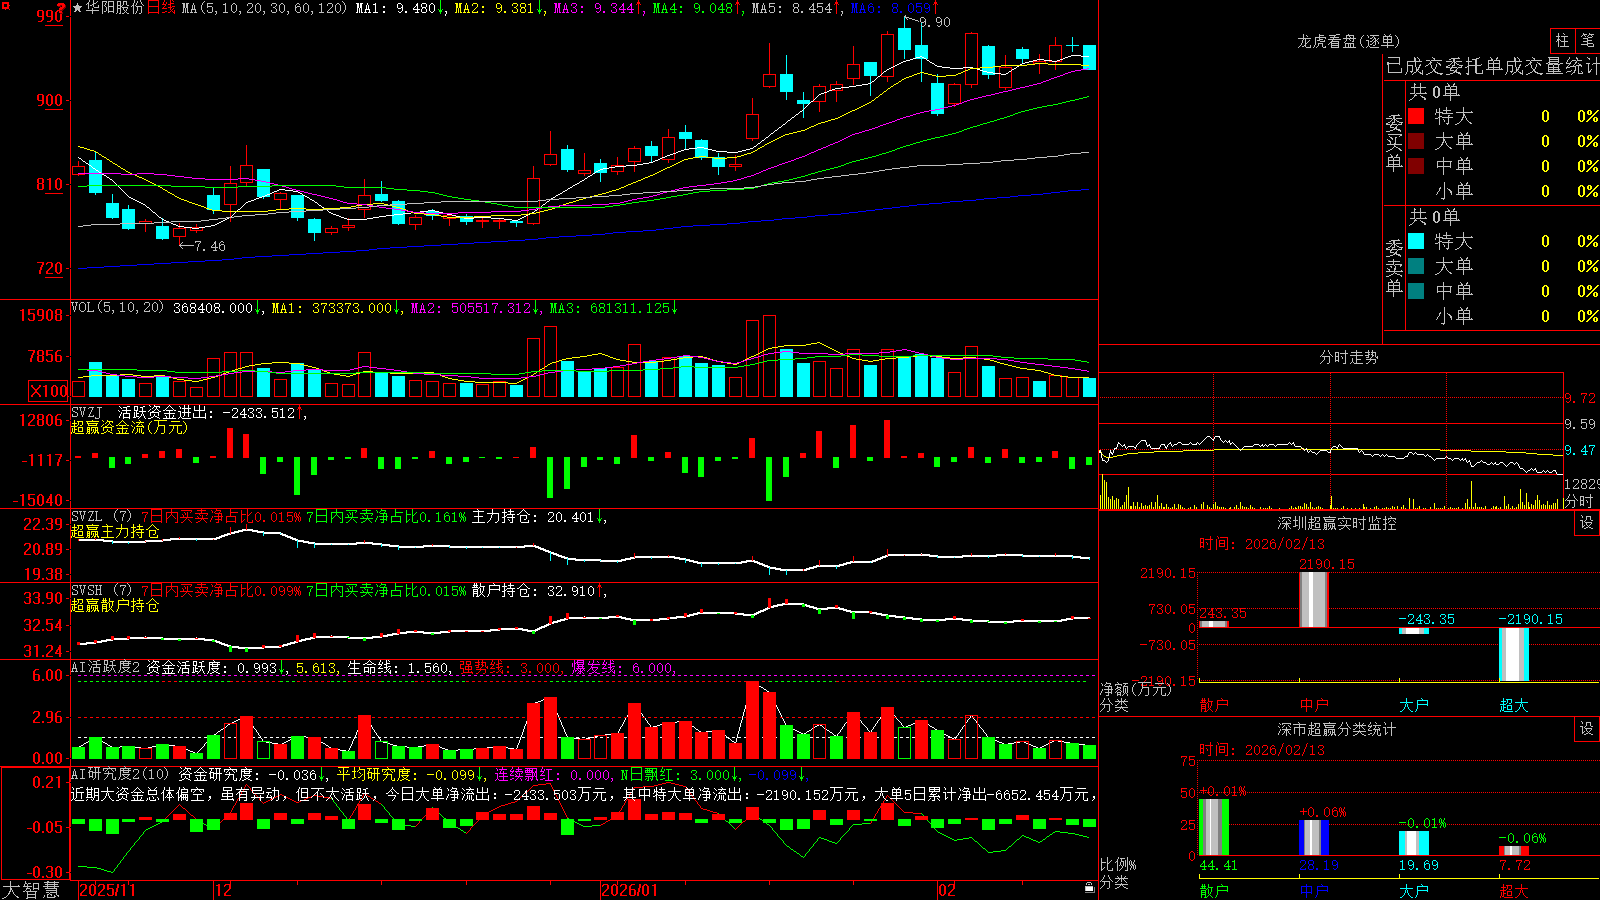Click the 深市超赢分类统计 panel title
The width and height of the screenshot is (1600, 900).
pos(1337,729)
